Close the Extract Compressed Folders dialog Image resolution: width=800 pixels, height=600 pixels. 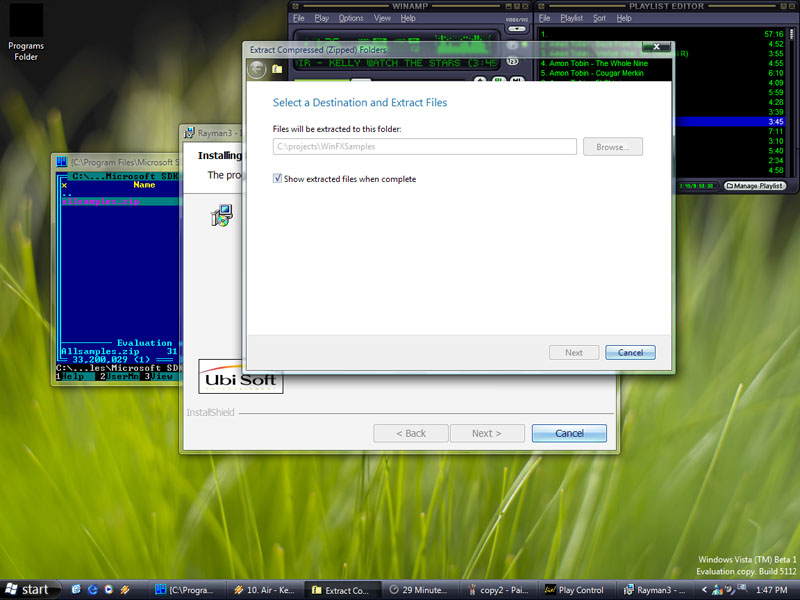(x=657, y=46)
